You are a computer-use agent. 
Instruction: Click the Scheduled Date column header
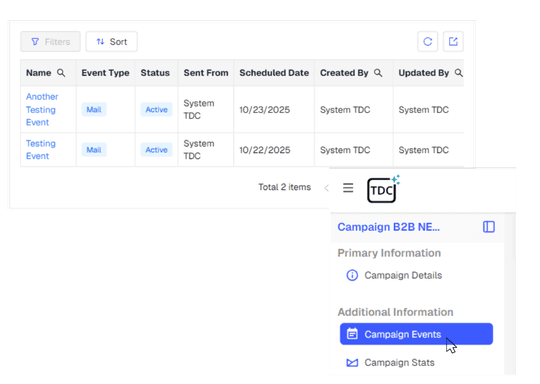274,73
